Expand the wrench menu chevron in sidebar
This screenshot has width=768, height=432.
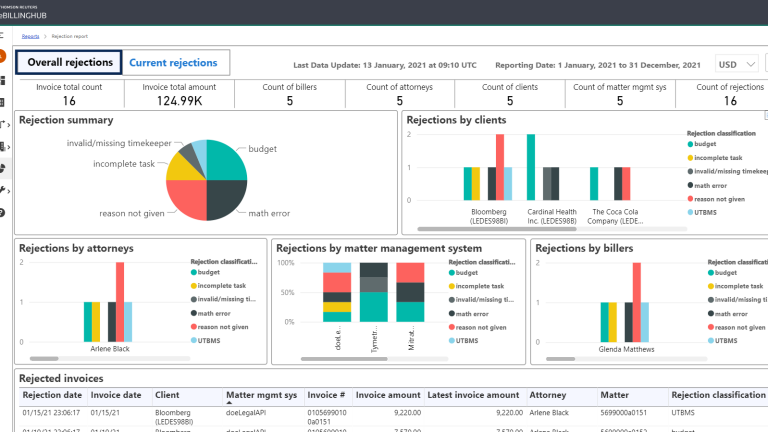tap(8, 191)
